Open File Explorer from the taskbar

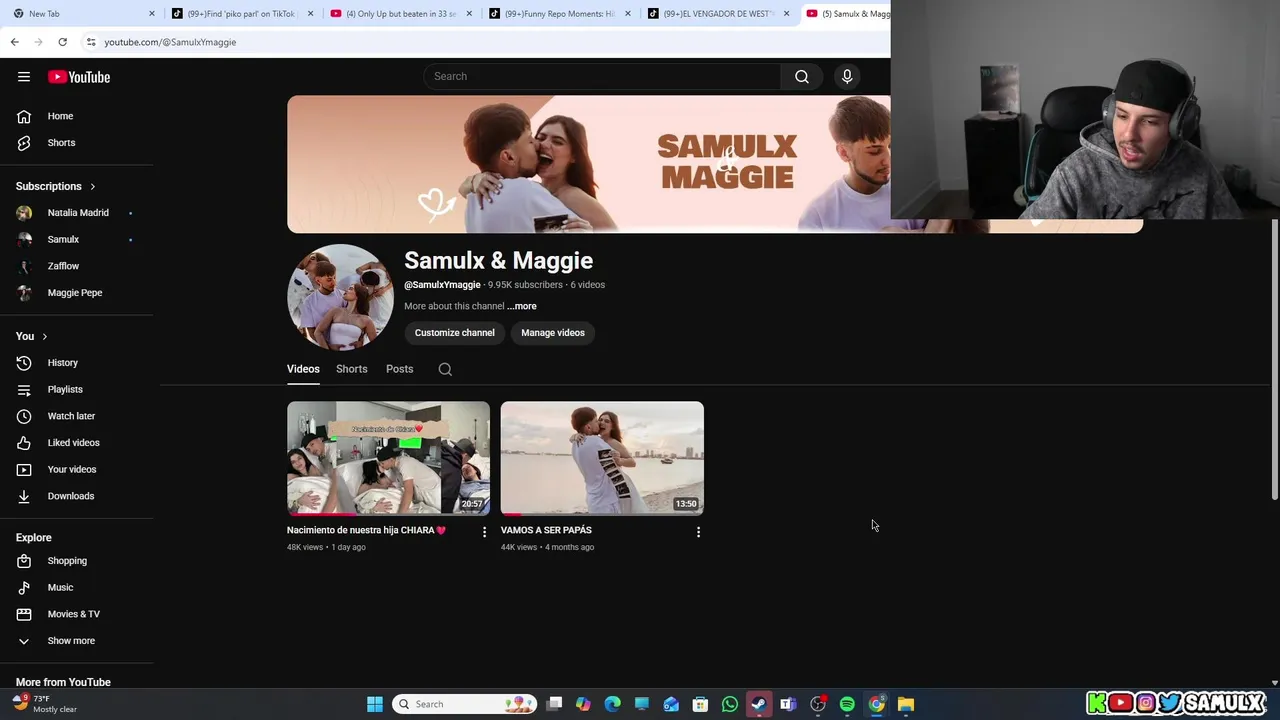click(906, 704)
